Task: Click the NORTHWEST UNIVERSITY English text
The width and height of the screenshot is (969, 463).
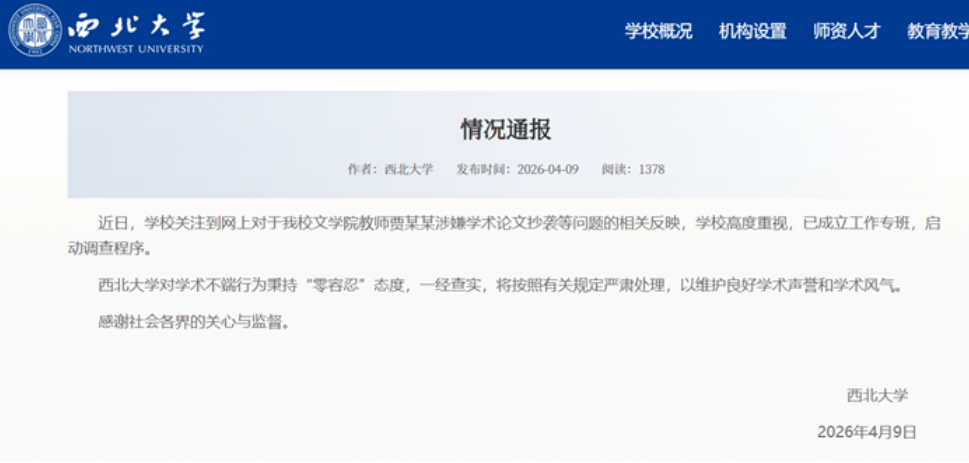Action: click(x=135, y=49)
